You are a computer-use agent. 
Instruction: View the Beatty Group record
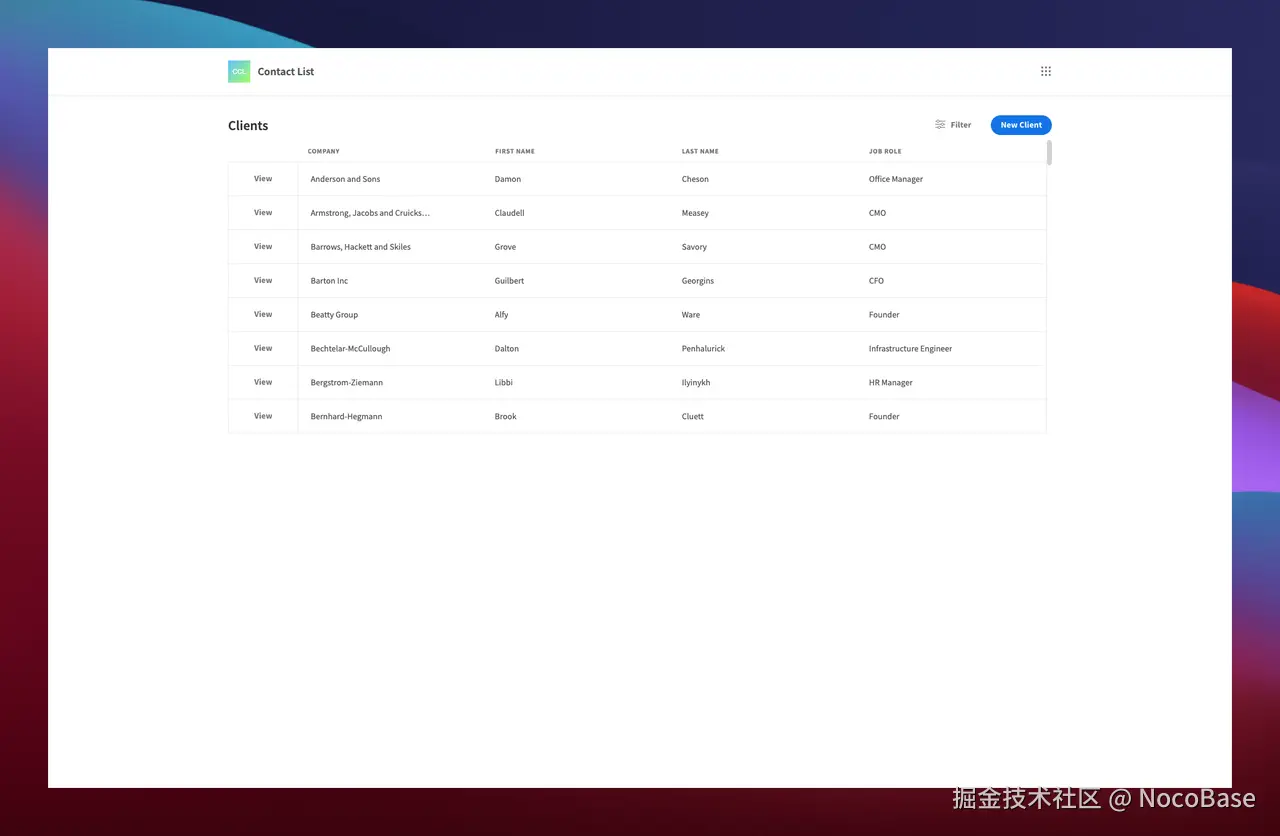(x=262, y=314)
